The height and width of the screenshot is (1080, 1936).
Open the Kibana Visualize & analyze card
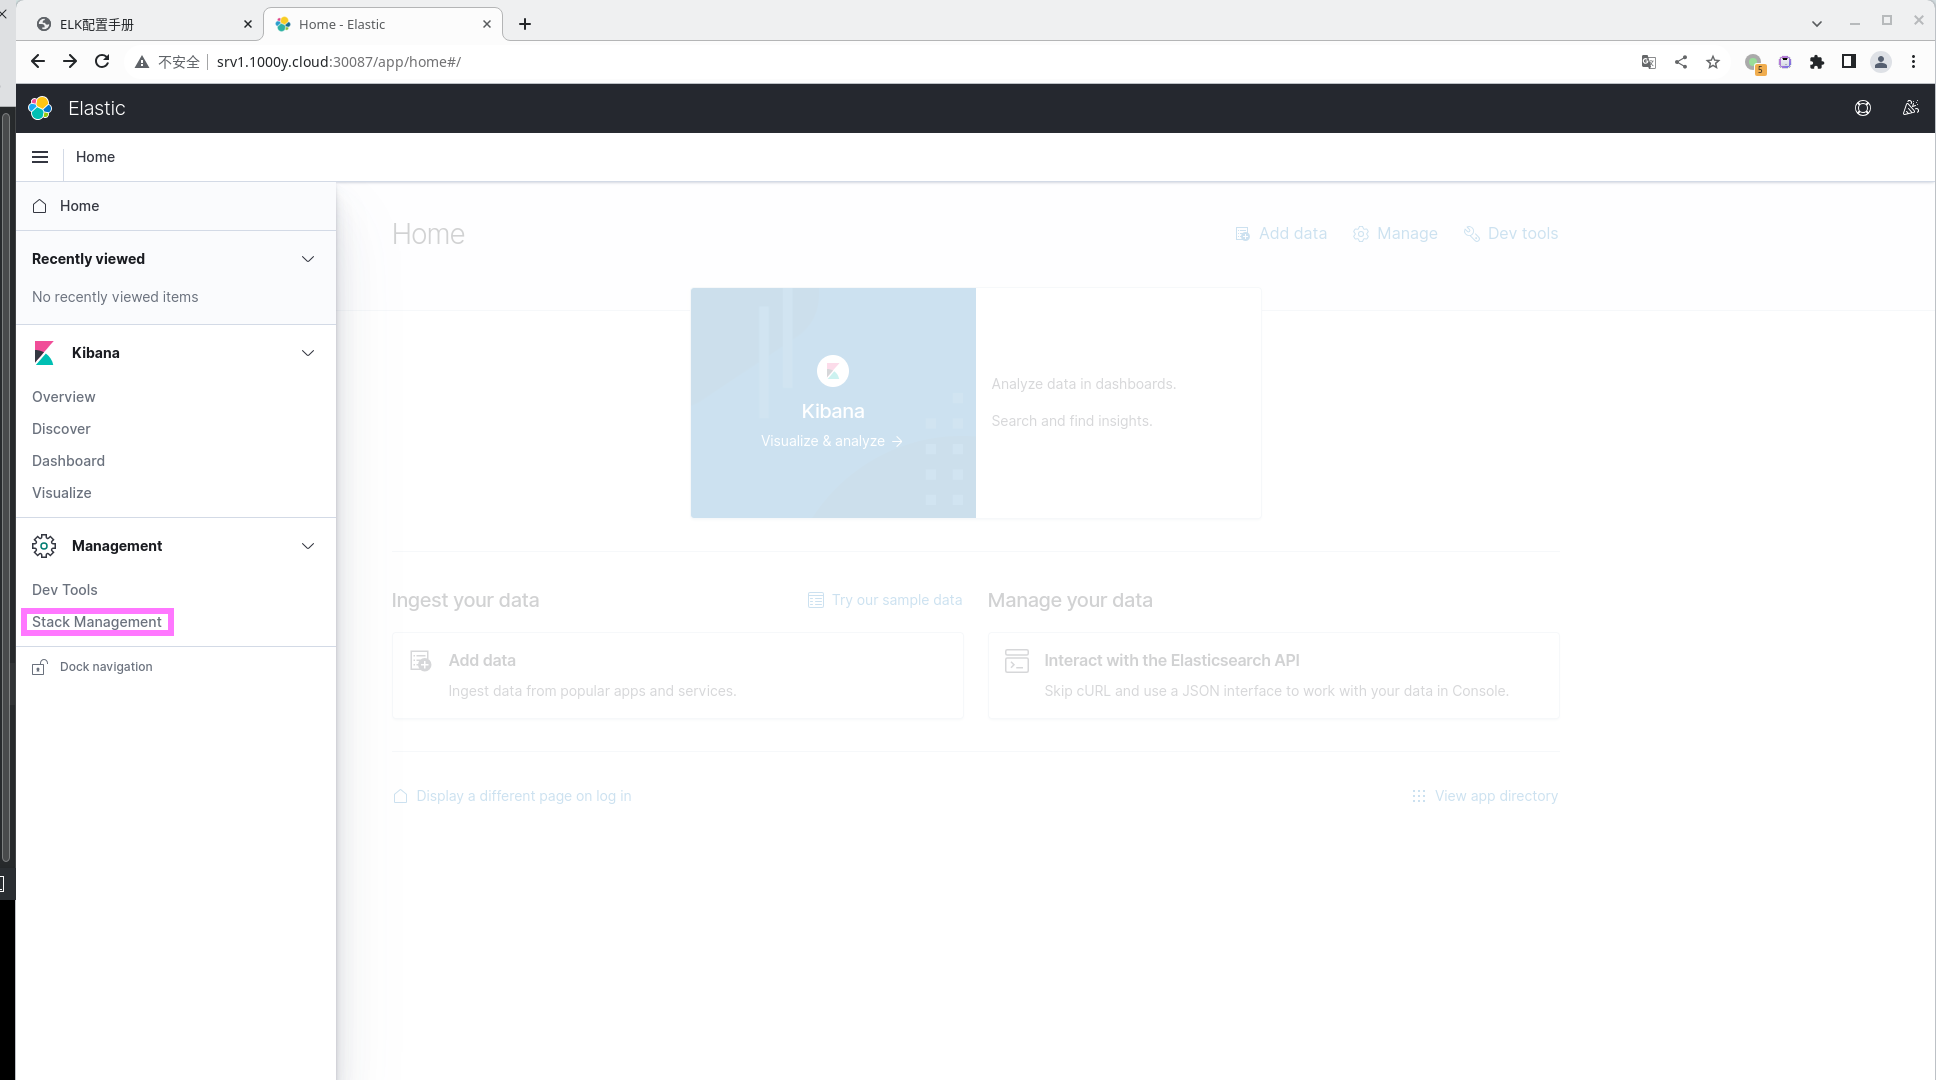pyautogui.click(x=833, y=403)
